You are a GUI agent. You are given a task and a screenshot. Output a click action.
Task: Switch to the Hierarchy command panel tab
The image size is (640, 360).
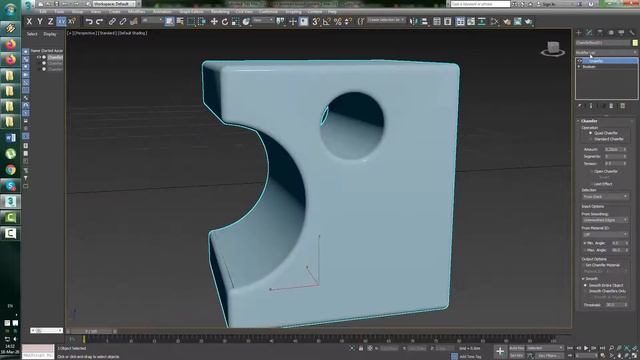coord(600,32)
